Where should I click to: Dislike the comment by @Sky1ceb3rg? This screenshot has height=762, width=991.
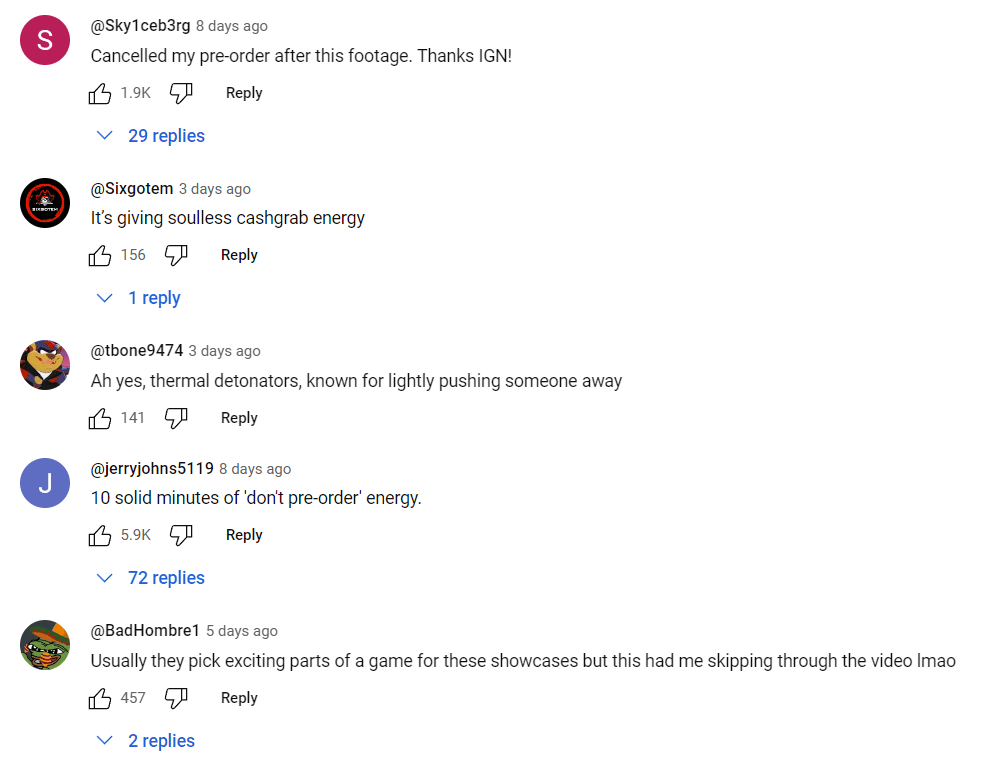coord(181,94)
